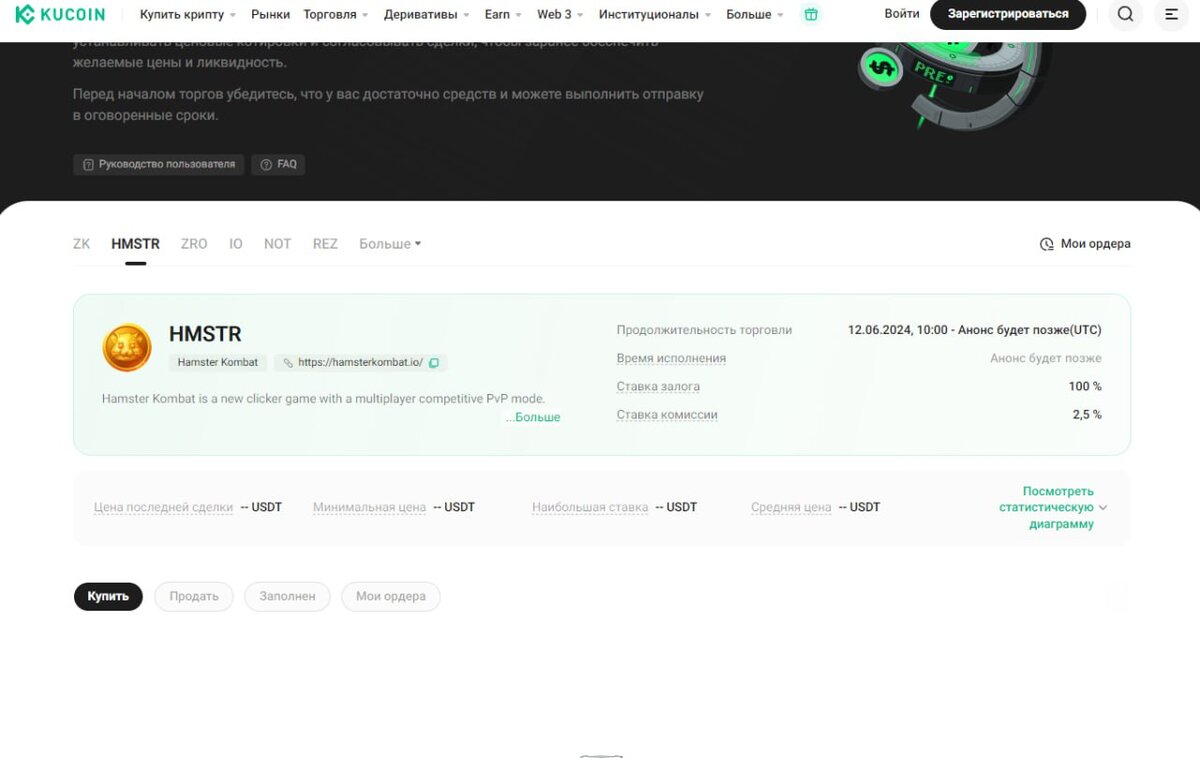Open the https://hamsterkombat.io/ link

click(x=359, y=363)
